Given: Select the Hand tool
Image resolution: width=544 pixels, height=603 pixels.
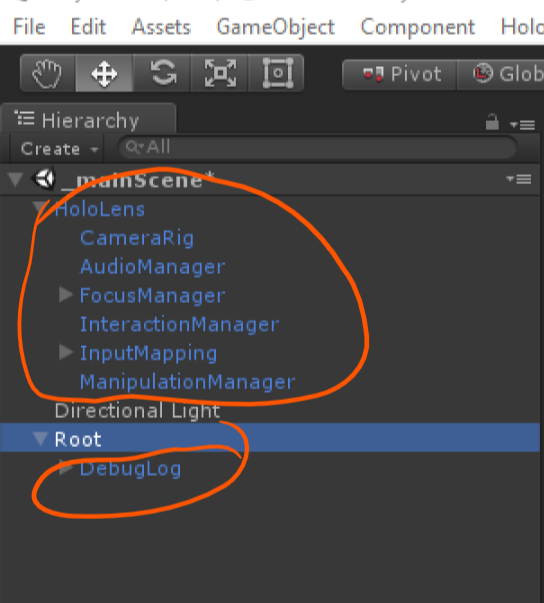Looking at the screenshot, I should (x=48, y=73).
